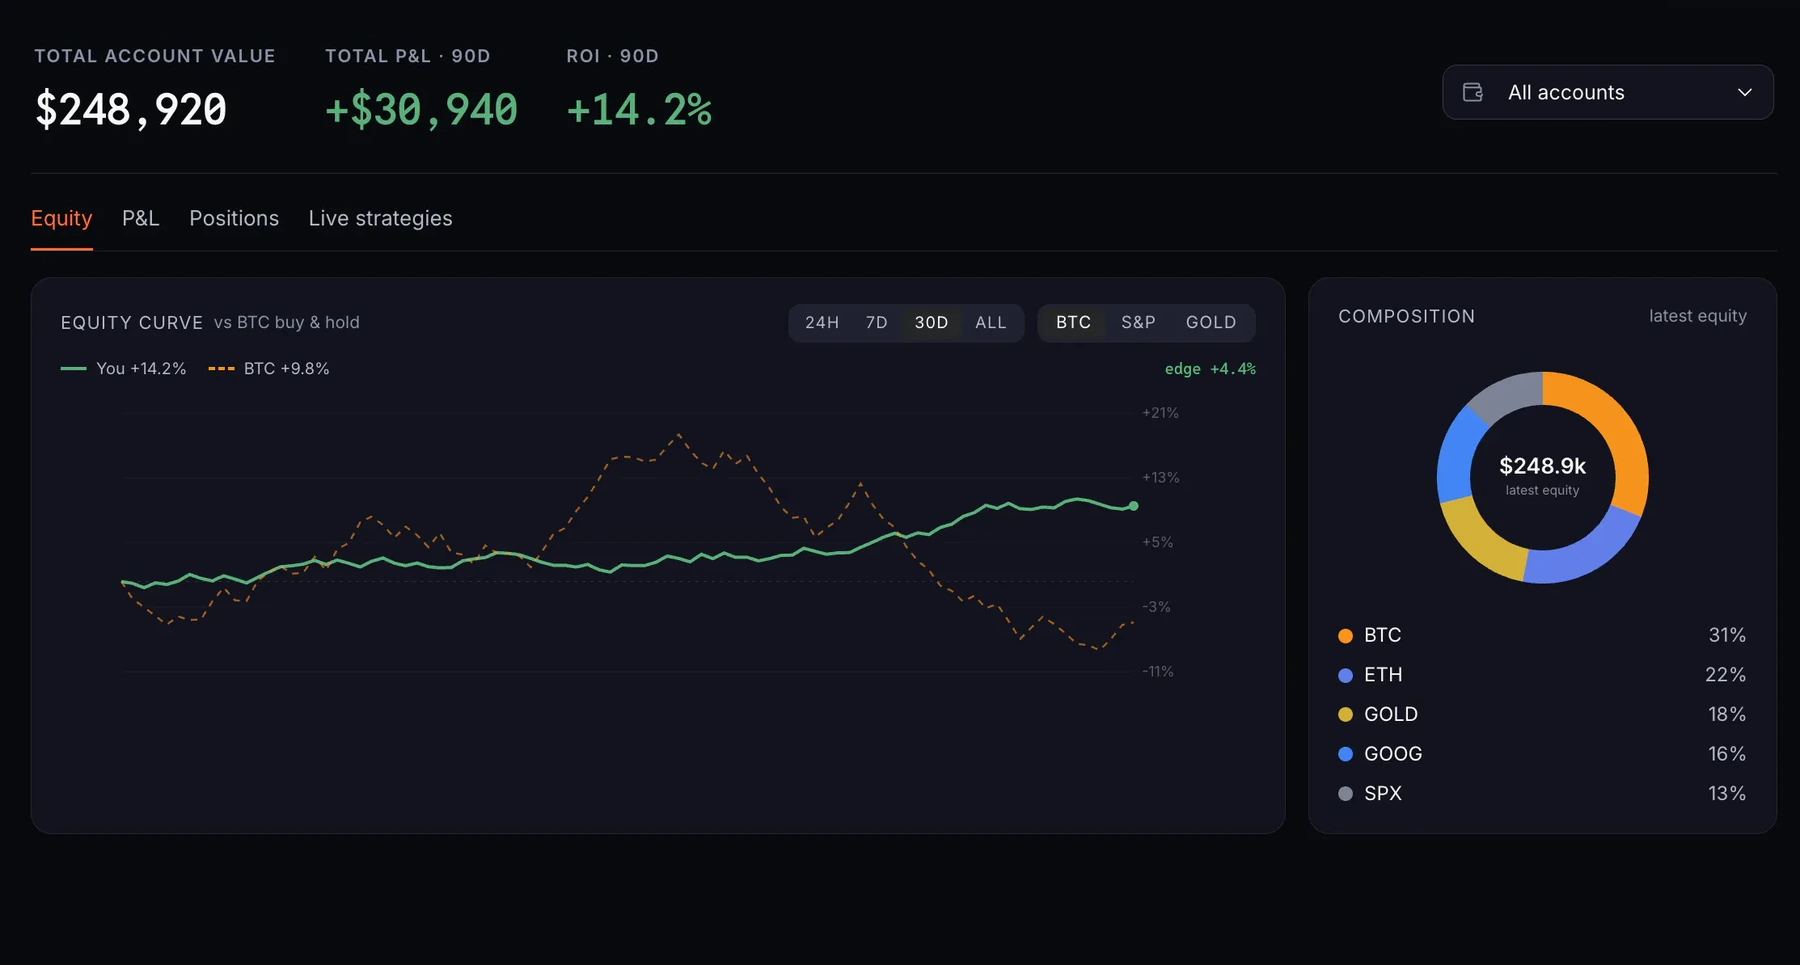Image resolution: width=1800 pixels, height=965 pixels.
Task: Select the Equity tab
Action: click(62, 218)
